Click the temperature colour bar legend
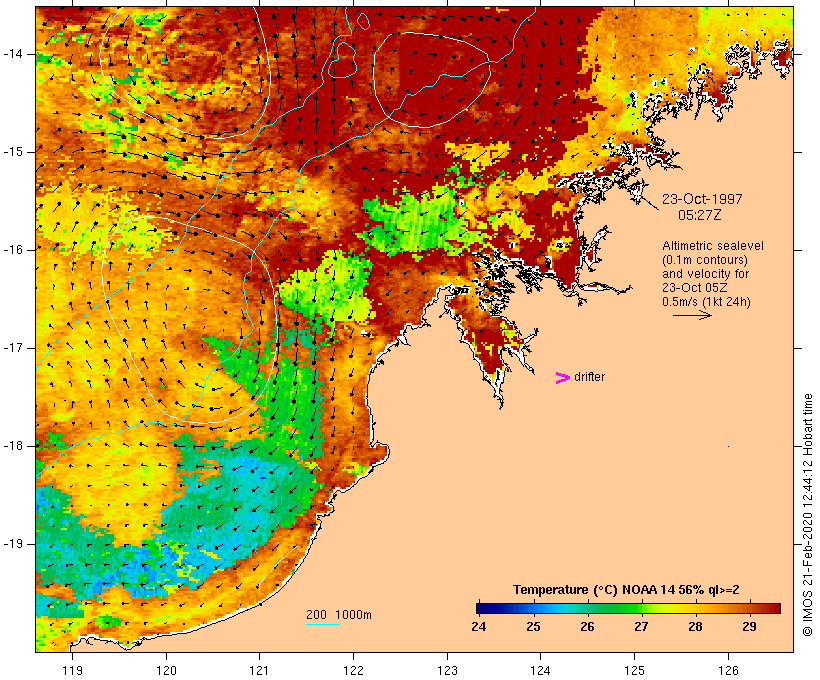The height and width of the screenshot is (680, 820). [x=628, y=608]
